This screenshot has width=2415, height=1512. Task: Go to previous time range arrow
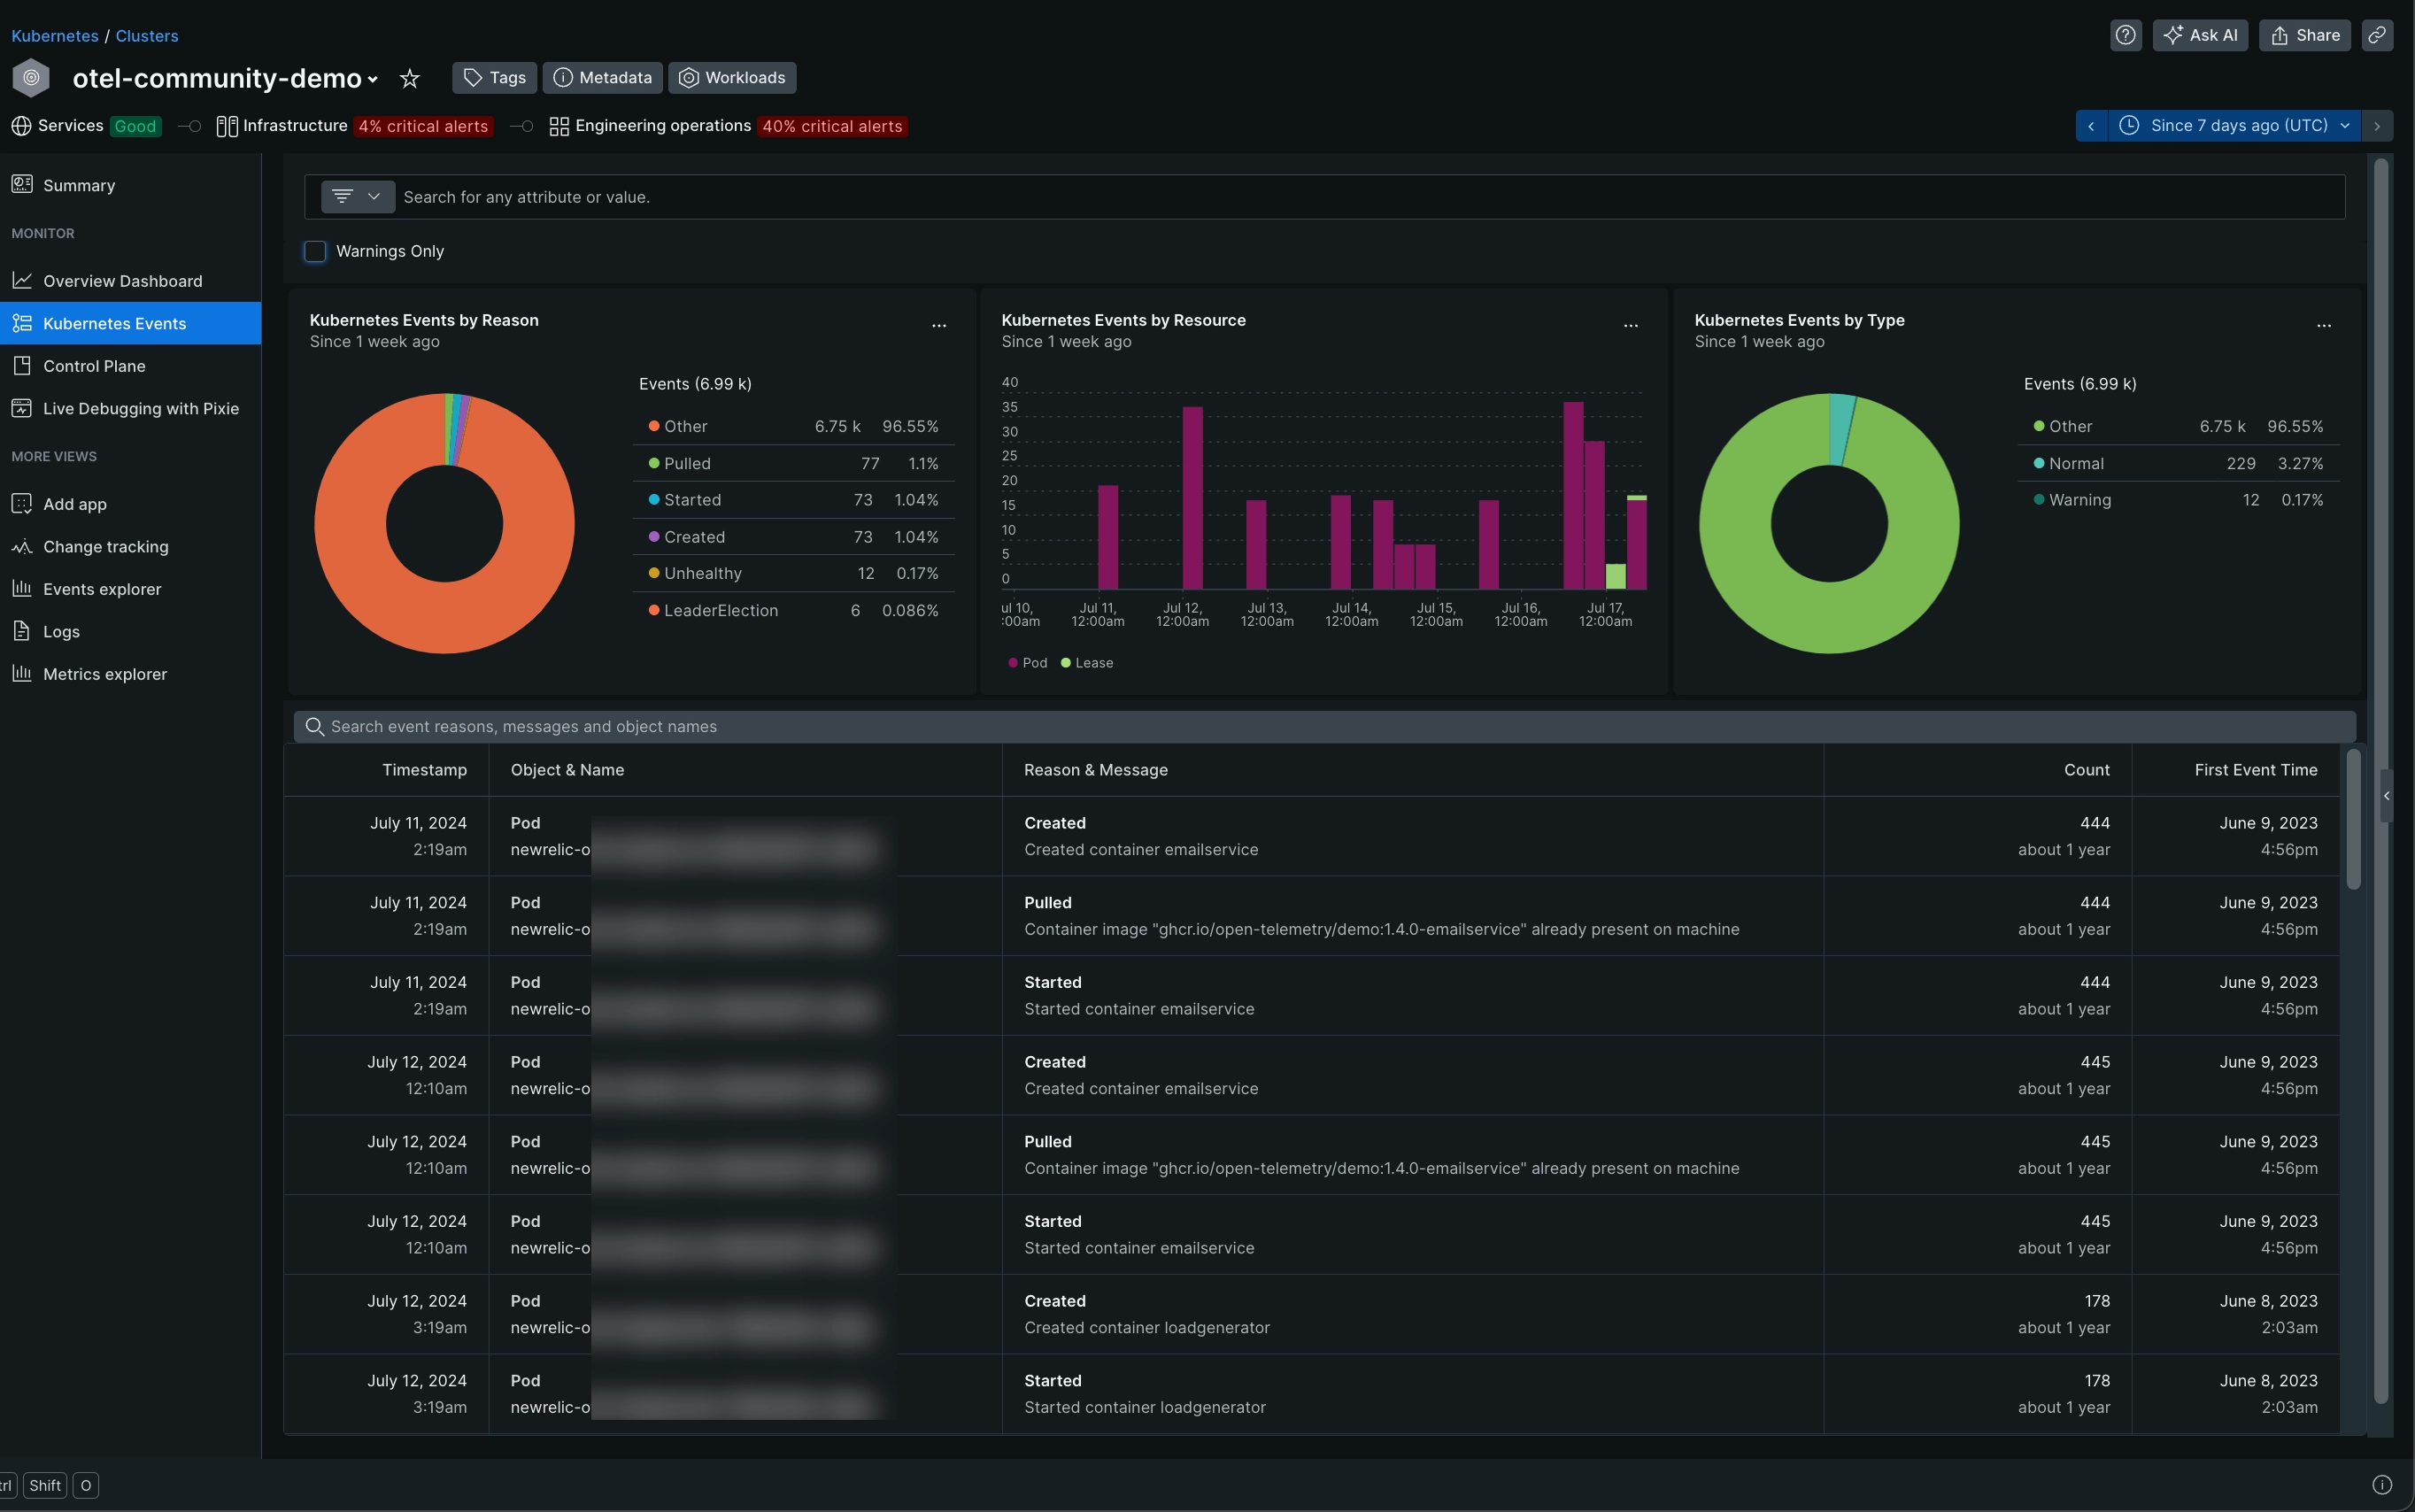click(x=2091, y=126)
